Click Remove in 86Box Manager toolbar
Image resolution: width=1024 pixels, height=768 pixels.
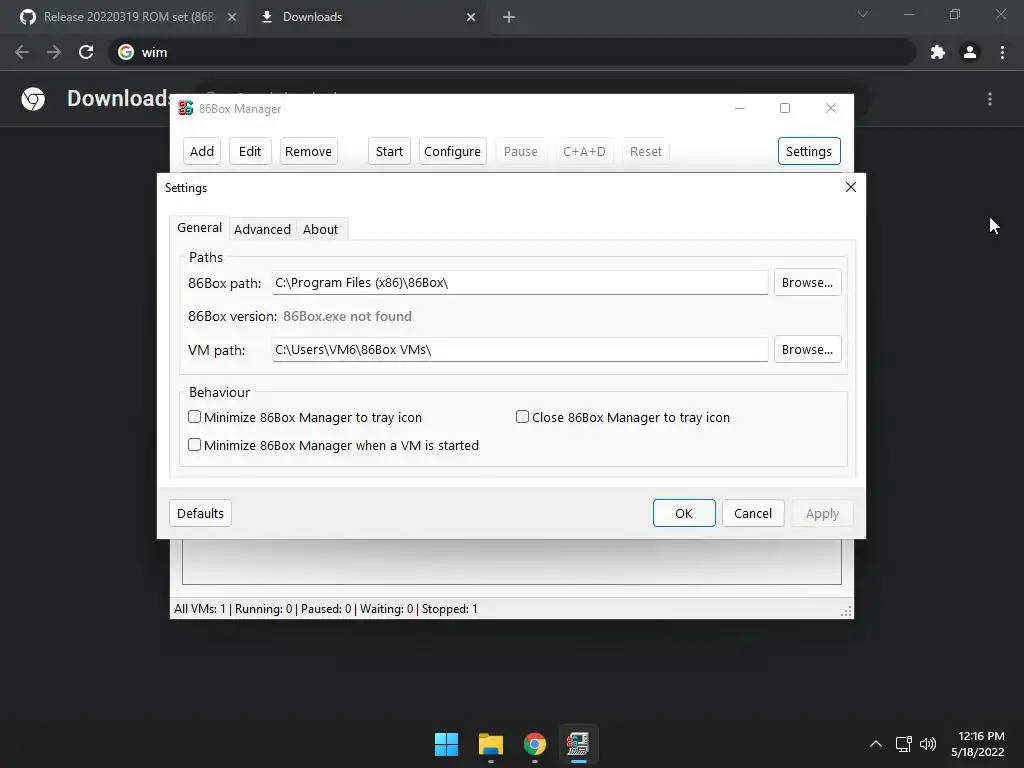tap(308, 152)
